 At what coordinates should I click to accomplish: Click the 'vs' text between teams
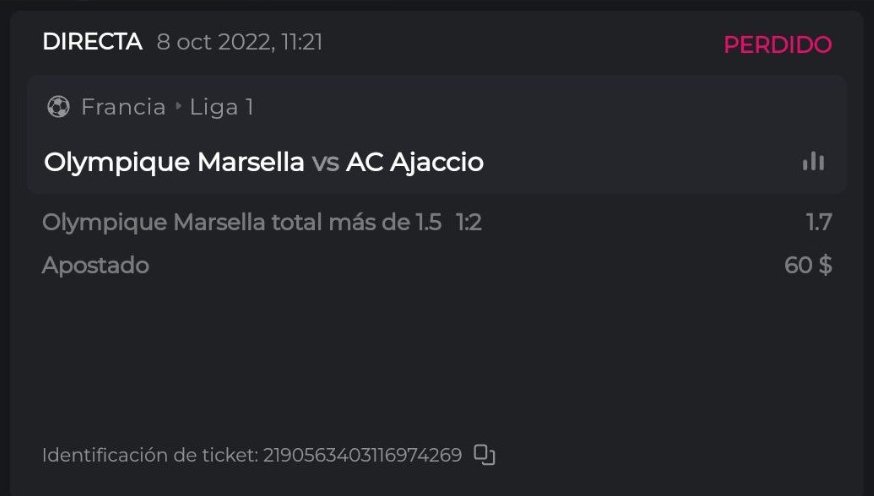[325, 163]
